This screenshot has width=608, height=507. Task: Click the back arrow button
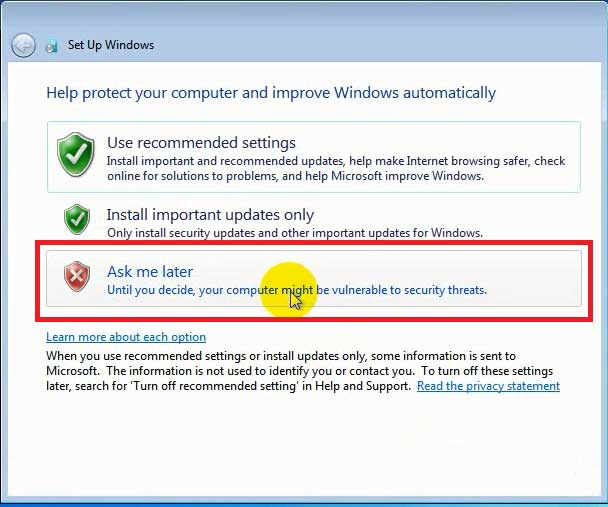pyautogui.click(x=23, y=45)
